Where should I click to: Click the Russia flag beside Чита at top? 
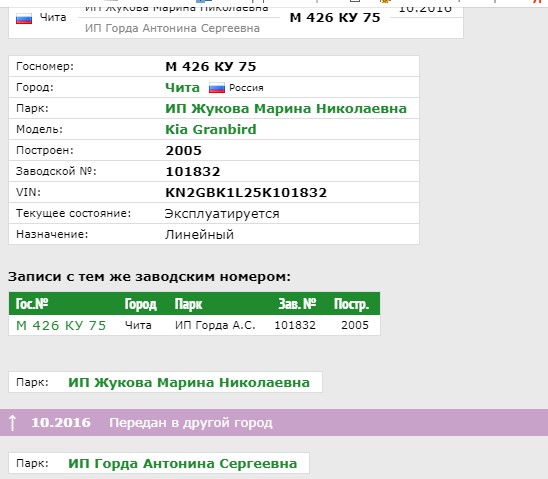pyautogui.click(x=24, y=19)
